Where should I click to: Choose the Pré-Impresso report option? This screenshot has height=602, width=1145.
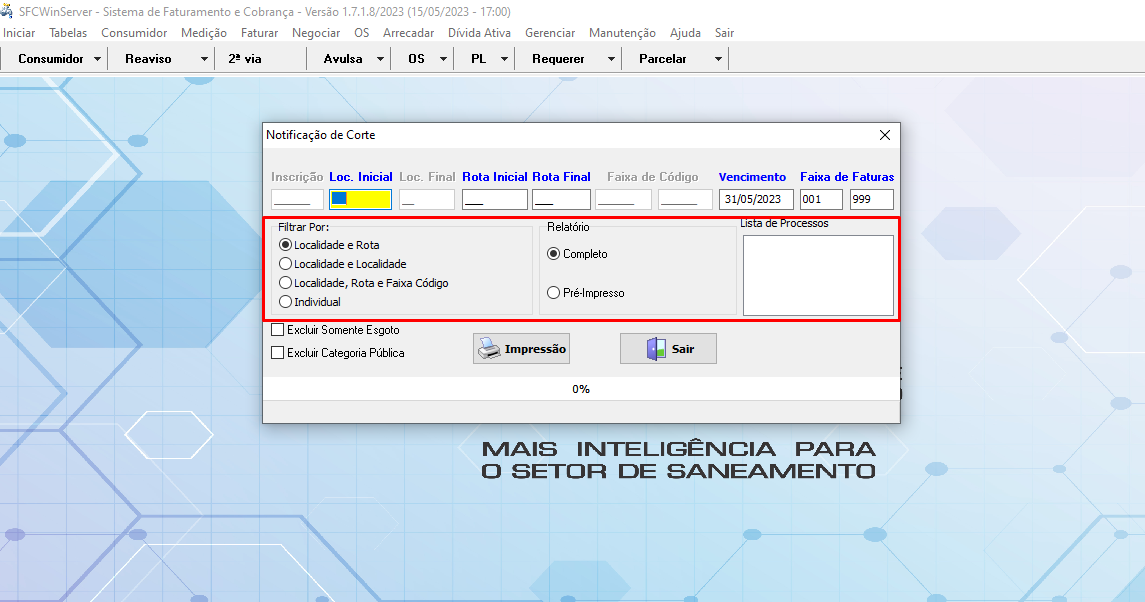553,293
